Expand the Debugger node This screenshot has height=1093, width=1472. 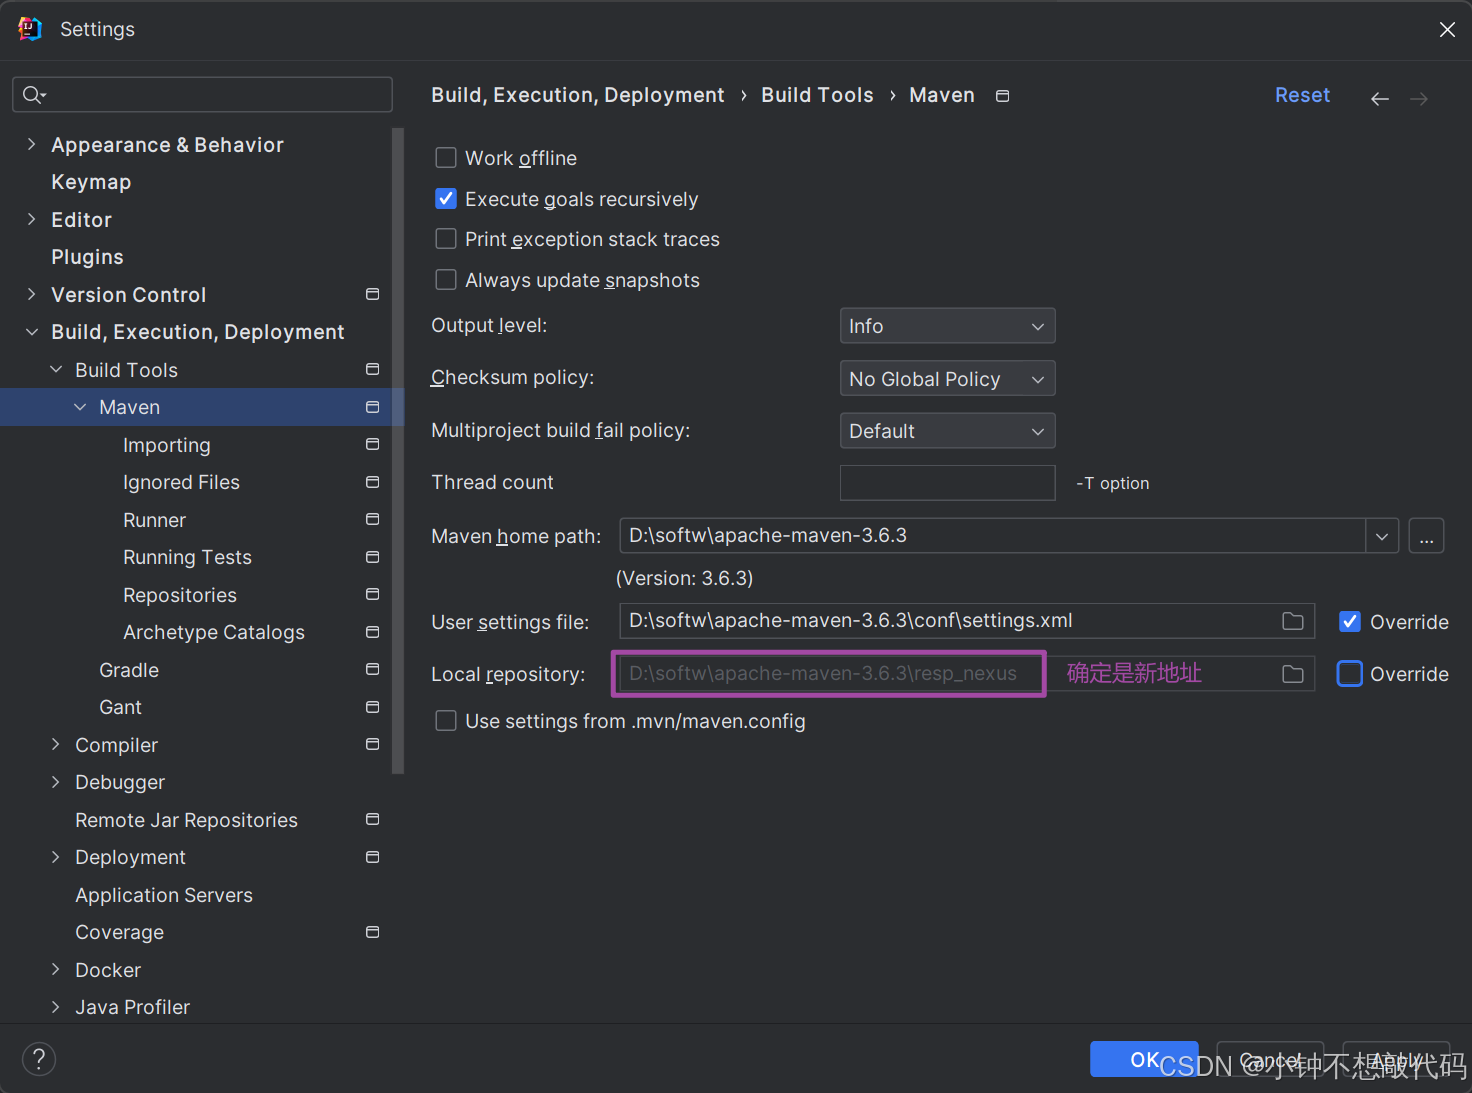56,782
